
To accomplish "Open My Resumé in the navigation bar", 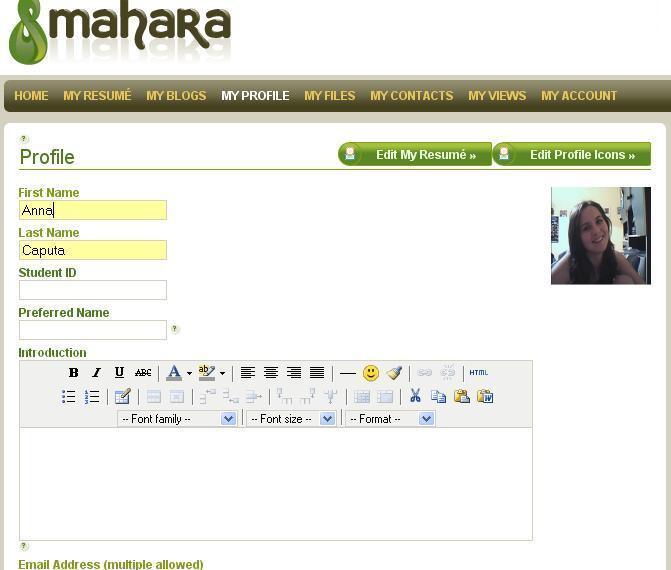I will [x=97, y=95].
